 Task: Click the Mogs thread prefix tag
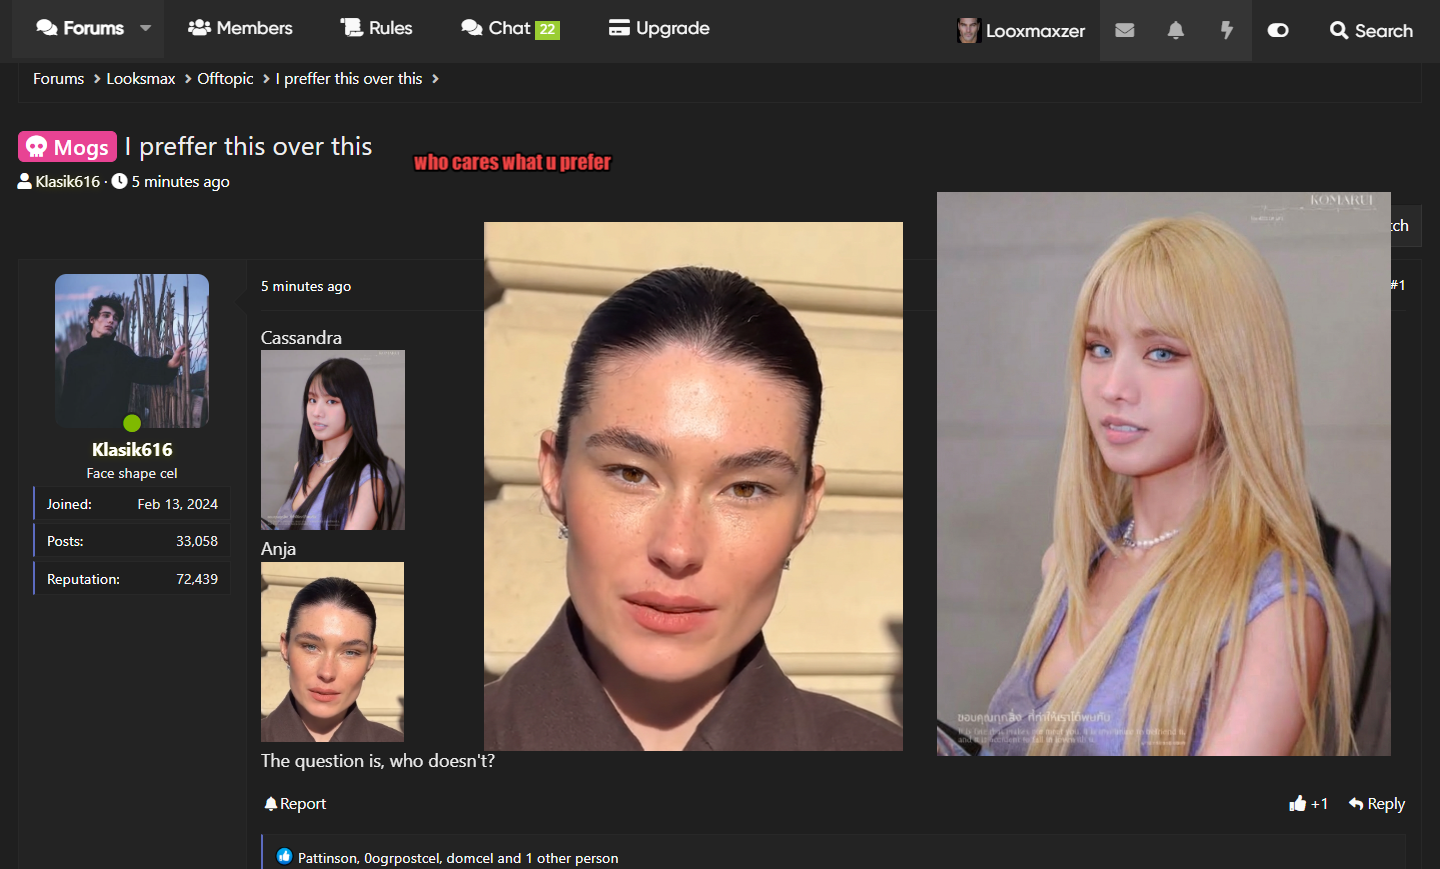[68, 147]
